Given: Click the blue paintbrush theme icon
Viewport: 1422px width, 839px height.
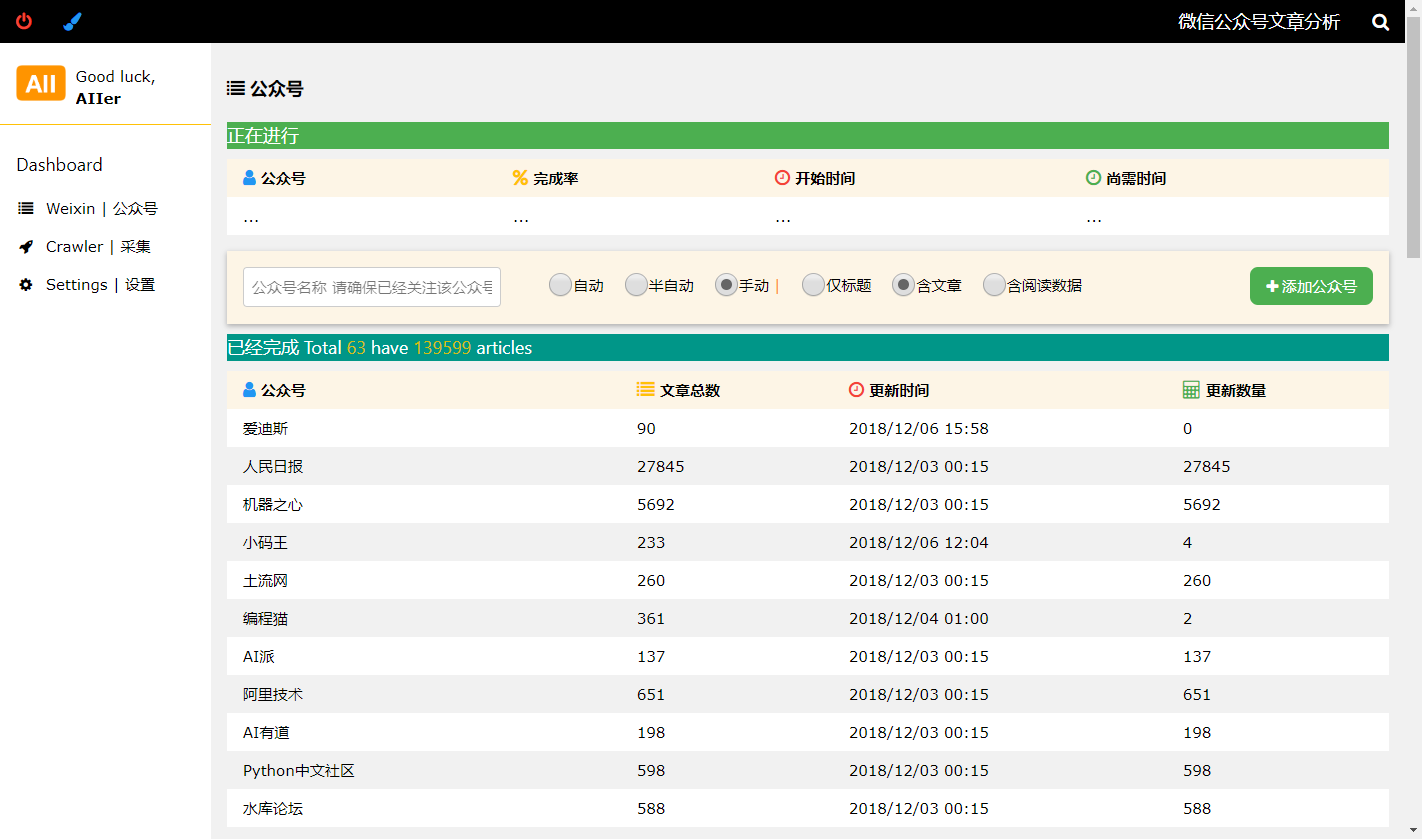Looking at the screenshot, I should point(72,21).
